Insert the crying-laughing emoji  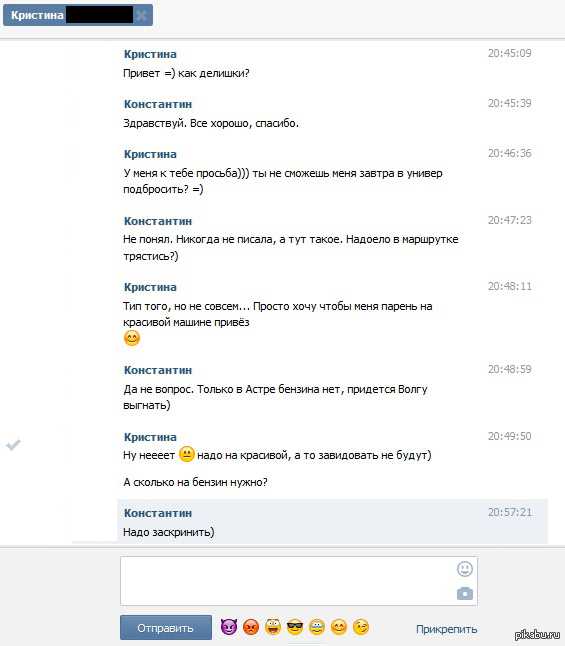click(316, 627)
